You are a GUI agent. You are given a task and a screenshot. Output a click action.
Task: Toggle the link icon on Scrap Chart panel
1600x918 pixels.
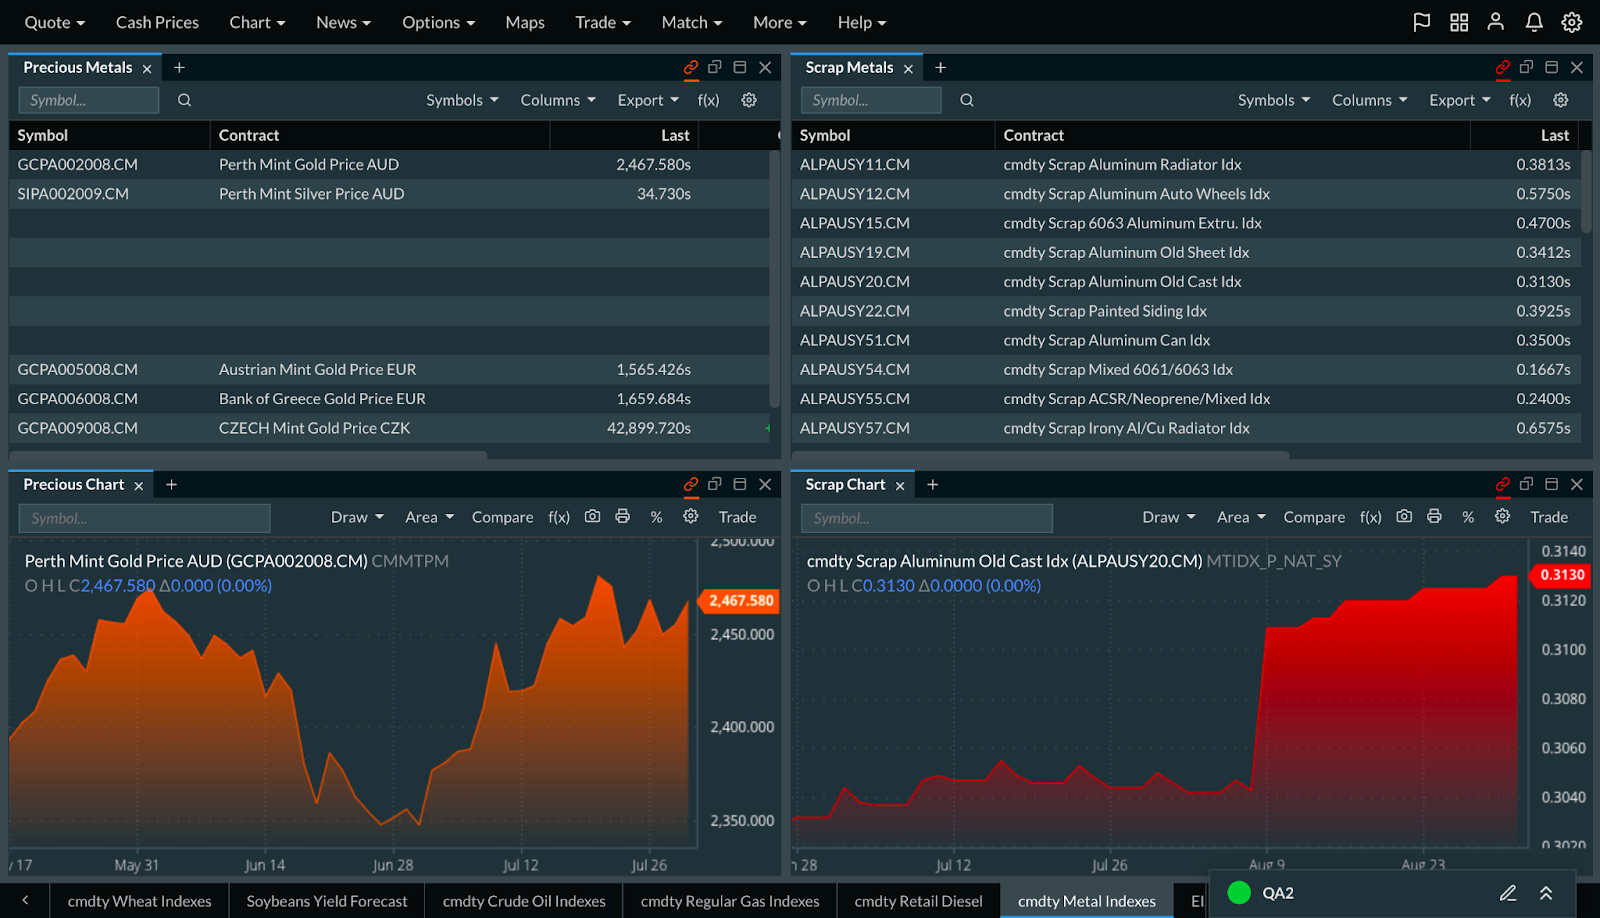tap(1503, 484)
